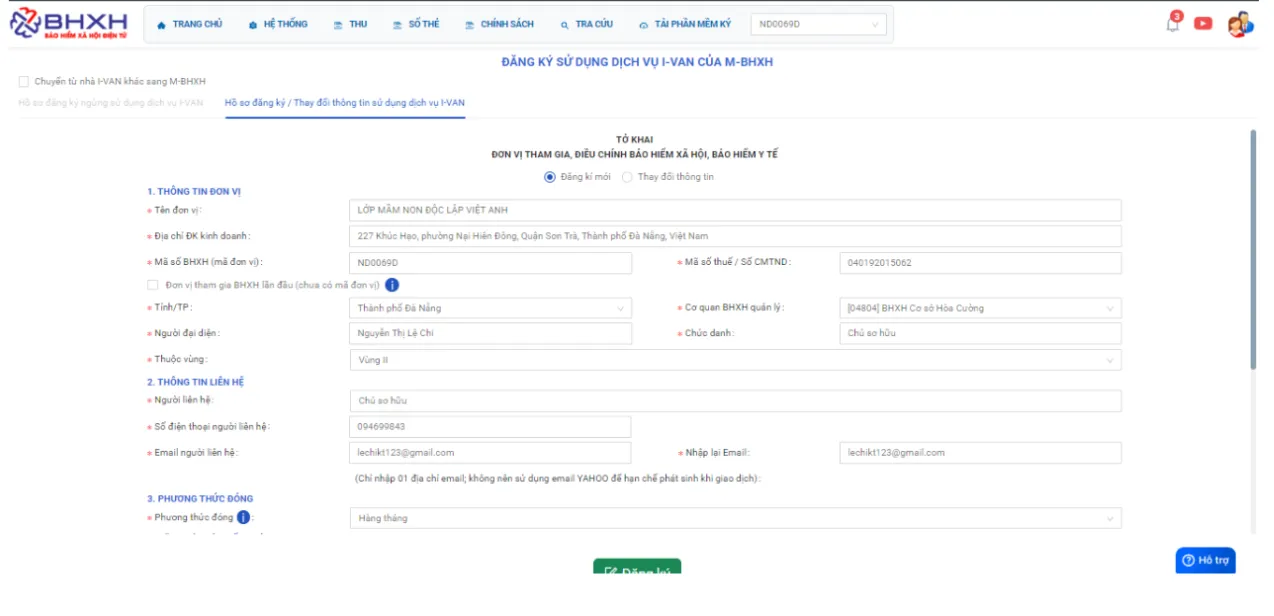The height and width of the screenshot is (616, 1274).
Task: Open SỔ THẺ menu
Action: [416, 24]
